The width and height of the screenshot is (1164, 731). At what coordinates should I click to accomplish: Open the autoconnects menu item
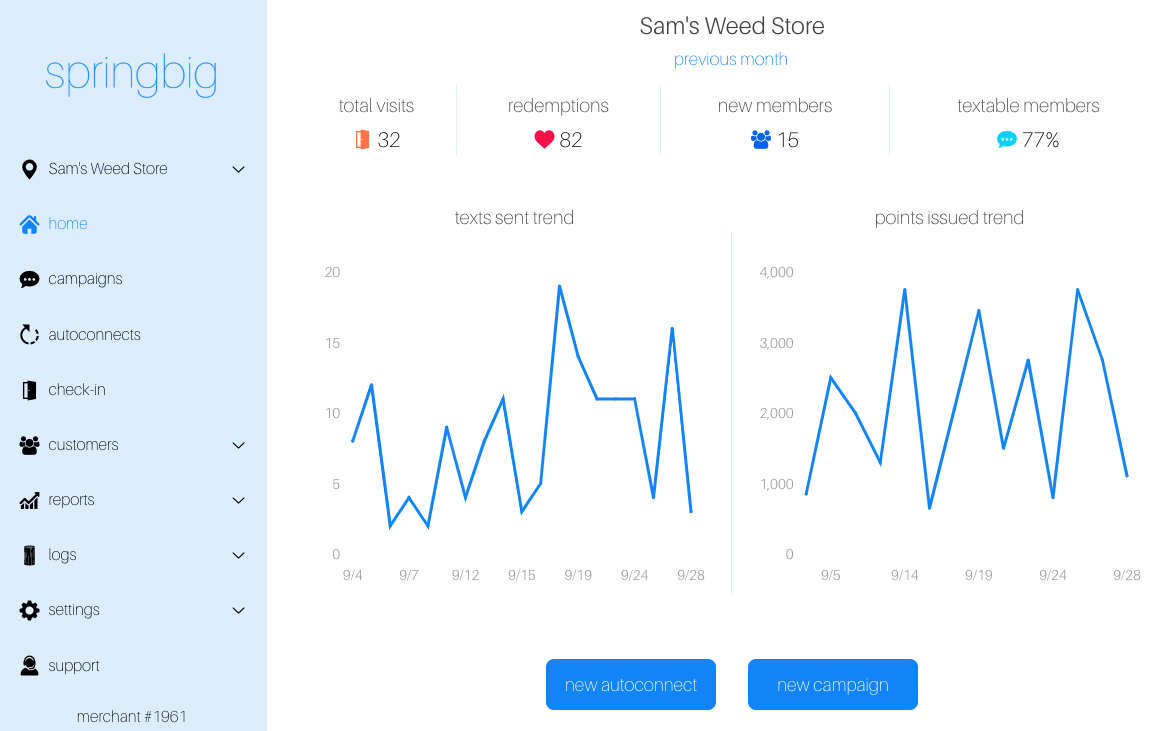[x=94, y=335]
